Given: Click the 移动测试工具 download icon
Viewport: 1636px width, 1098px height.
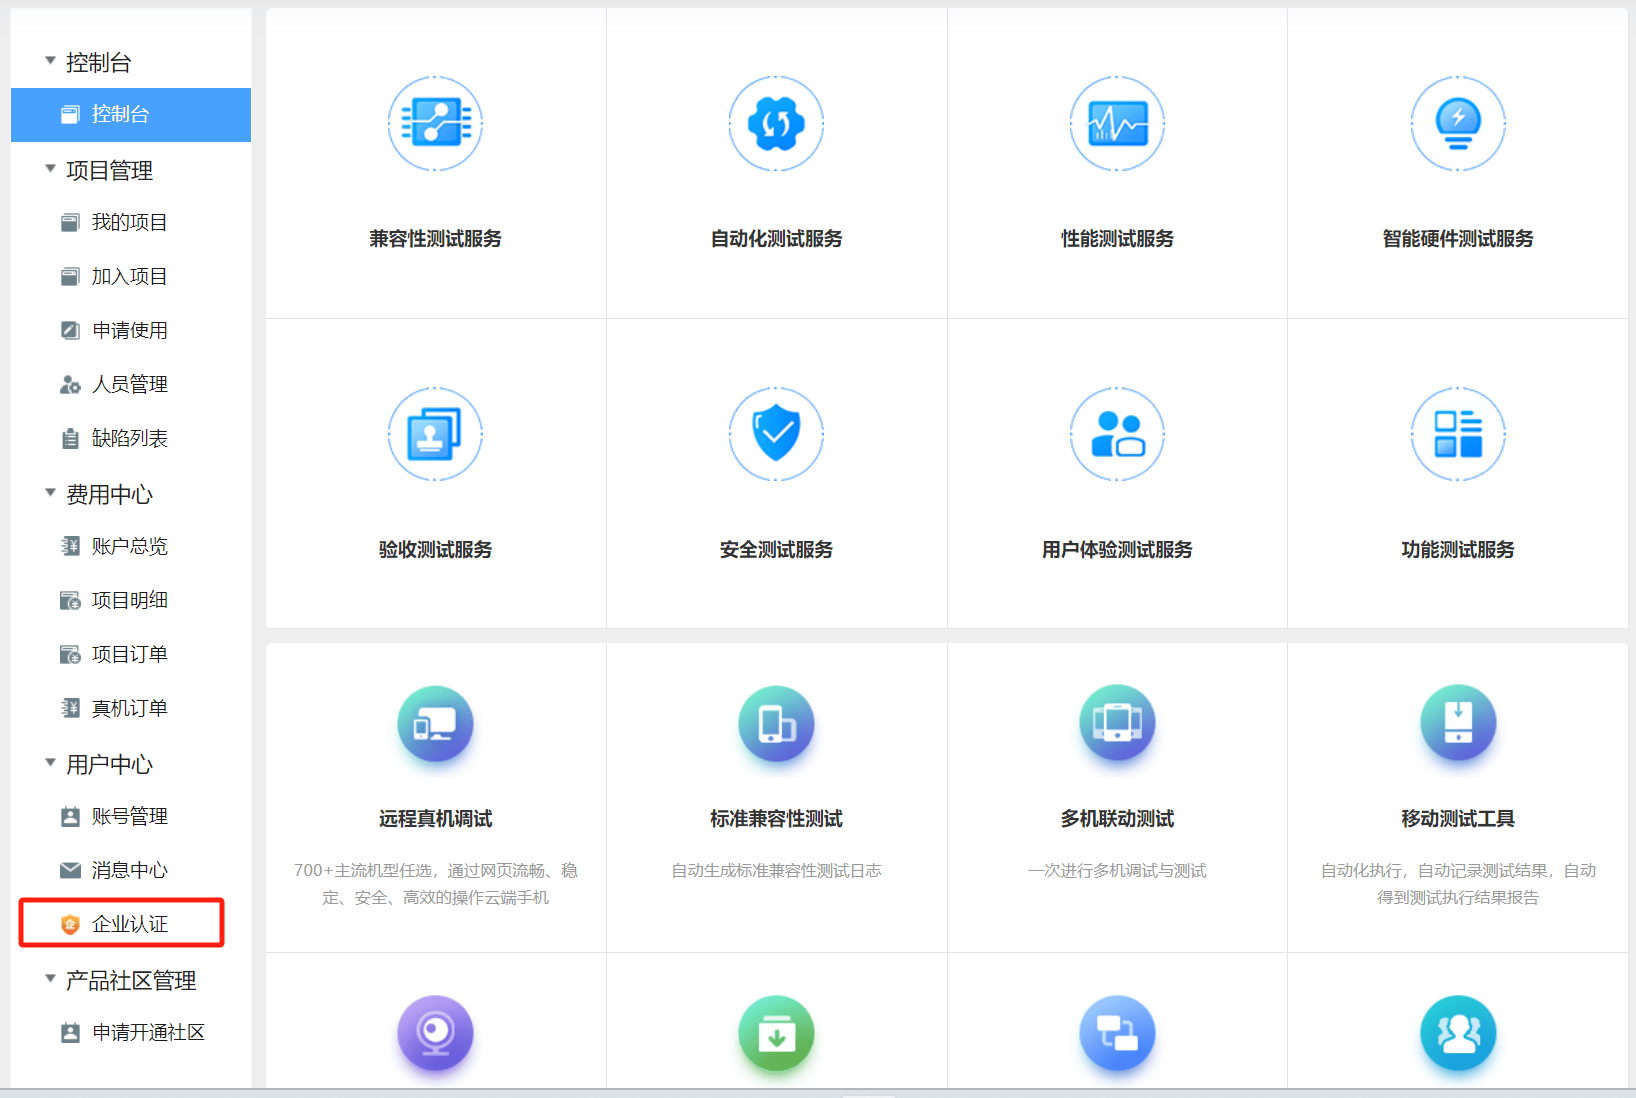Looking at the screenshot, I should pos(1458,725).
